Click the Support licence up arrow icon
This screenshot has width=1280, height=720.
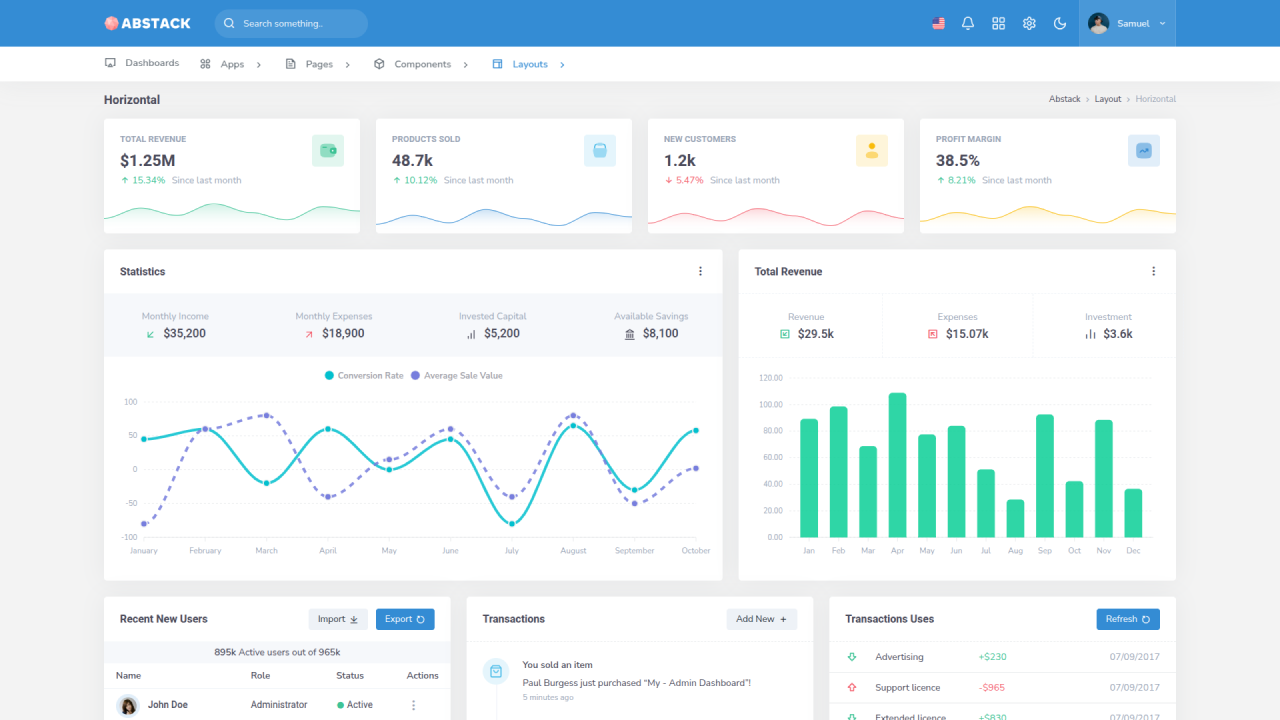(852, 688)
